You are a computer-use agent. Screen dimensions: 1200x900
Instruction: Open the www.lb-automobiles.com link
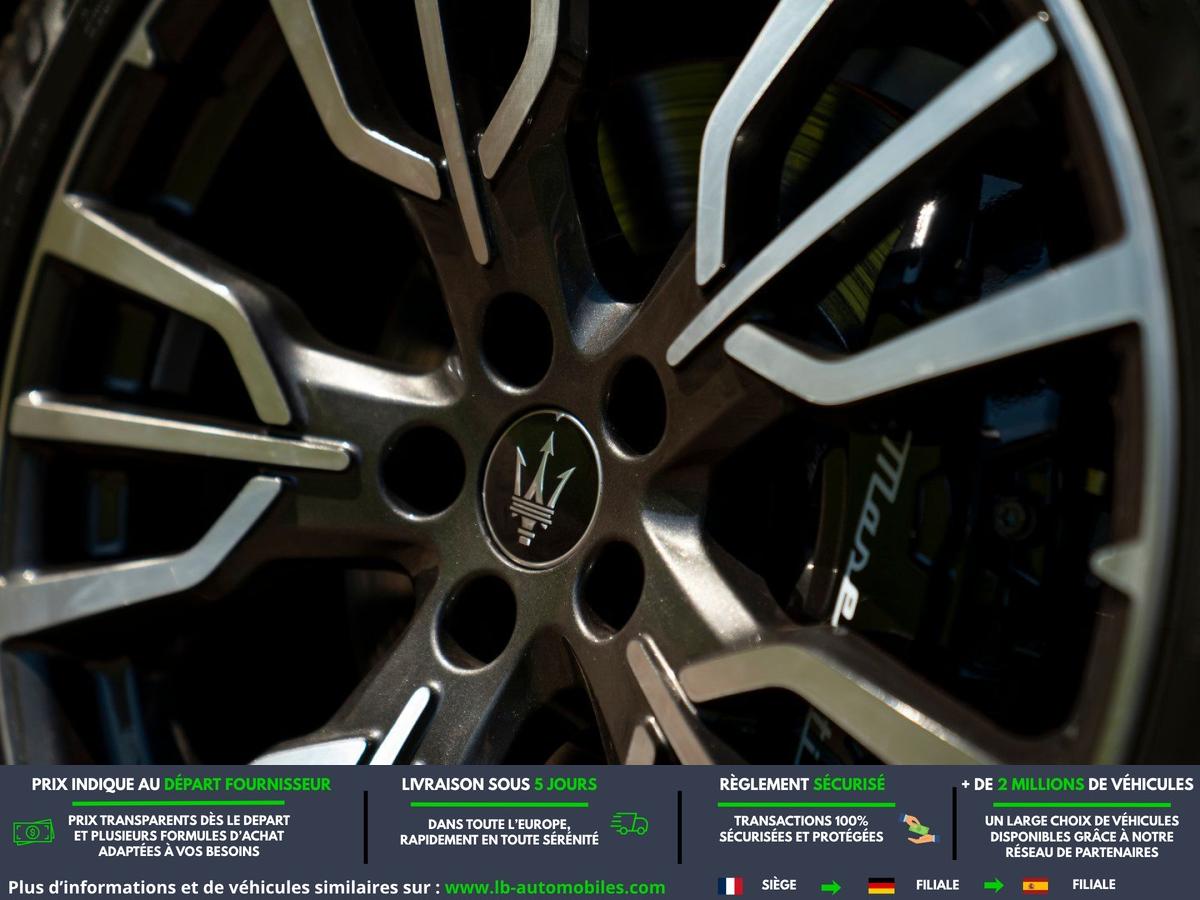555,887
